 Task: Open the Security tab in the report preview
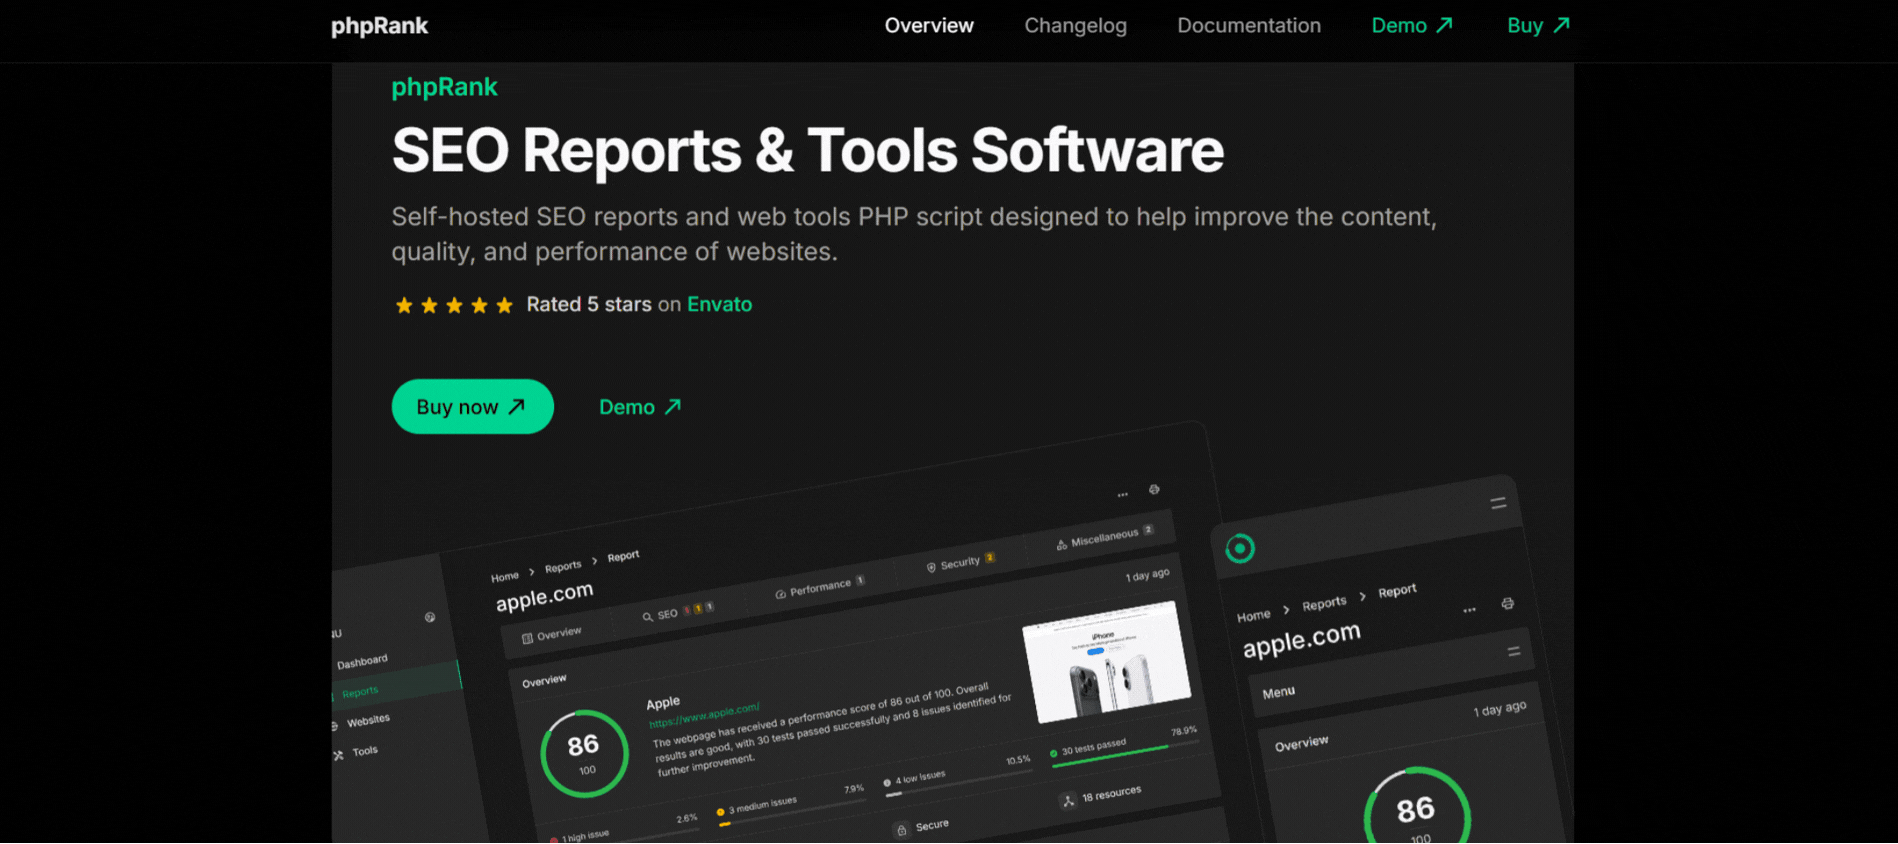[x=960, y=563]
